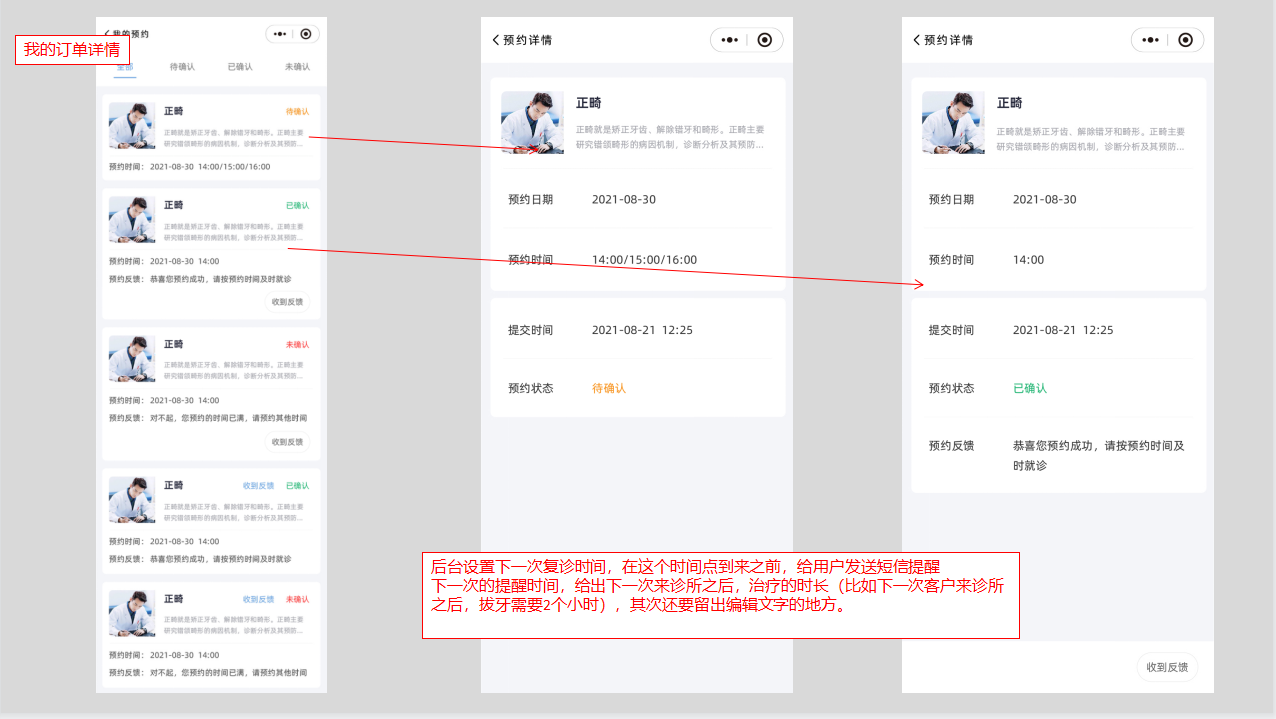The width and height of the screenshot is (1276, 719).
Task: Click the back arrow beside 预约详情 in middle screen
Action: click(x=496, y=40)
